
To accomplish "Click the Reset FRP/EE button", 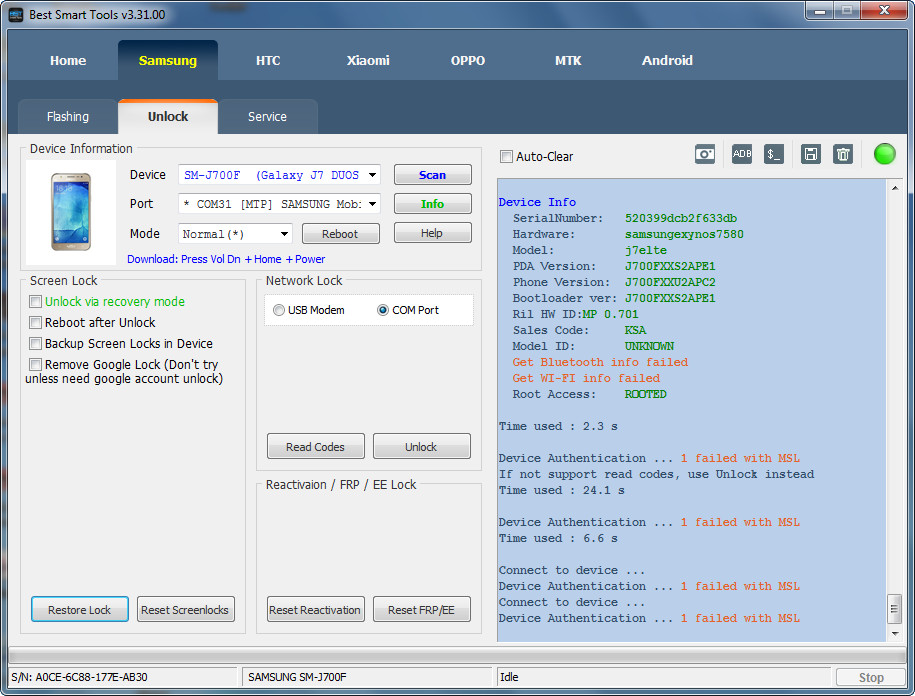I will 421,610.
